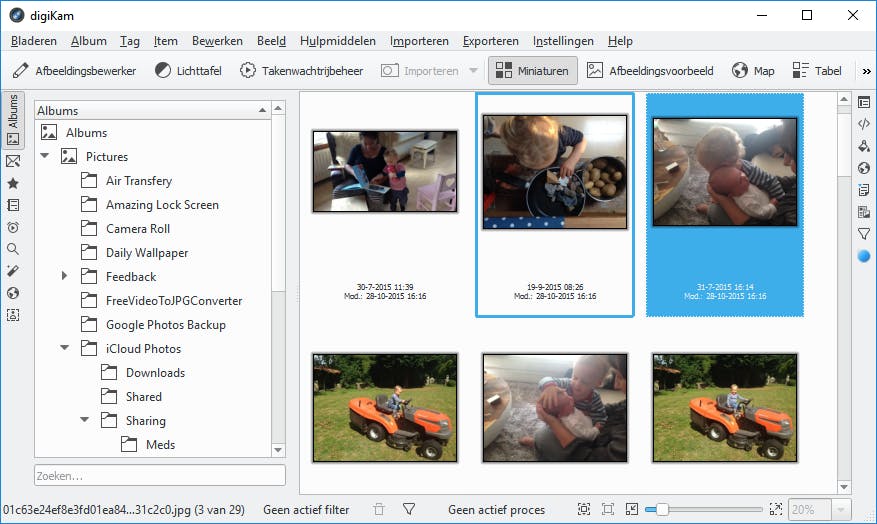This screenshot has width=877, height=524.
Task: Click the Importeren toolbar button
Action: (x=420, y=71)
